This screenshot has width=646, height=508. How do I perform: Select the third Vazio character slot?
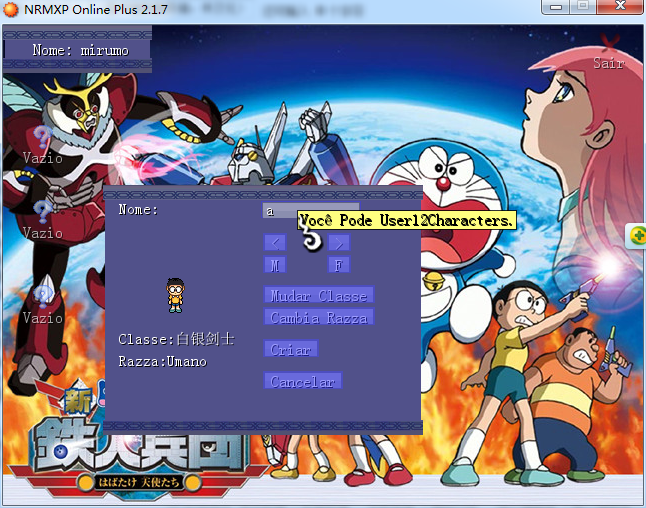pyautogui.click(x=42, y=305)
